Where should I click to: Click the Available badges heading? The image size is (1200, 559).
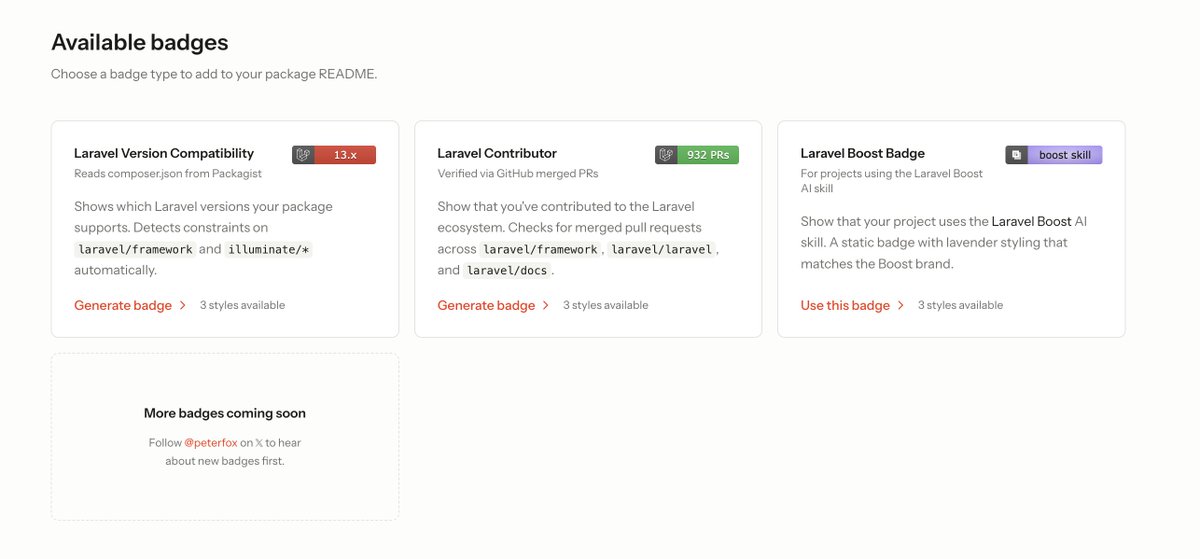pos(140,42)
